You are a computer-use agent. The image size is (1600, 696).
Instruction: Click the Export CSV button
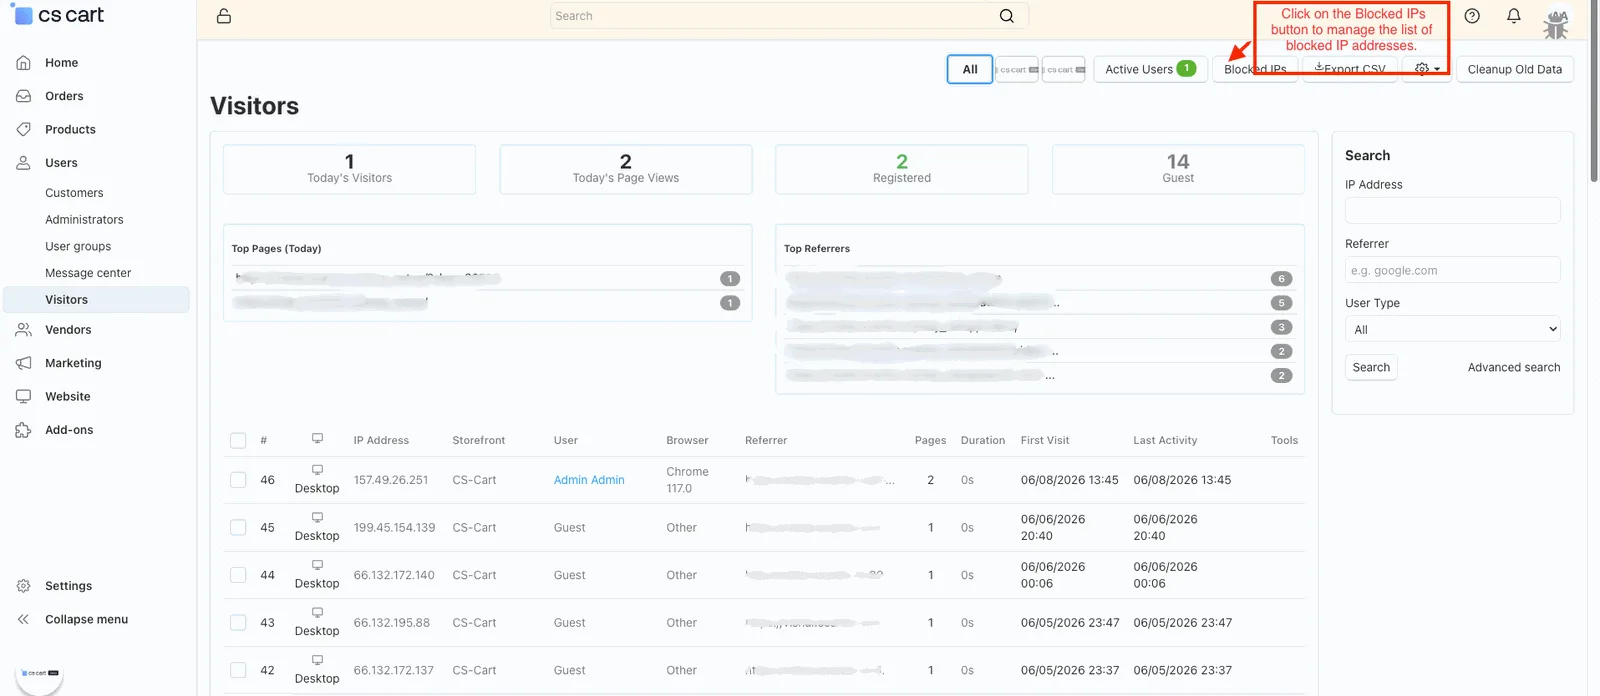click(1350, 69)
